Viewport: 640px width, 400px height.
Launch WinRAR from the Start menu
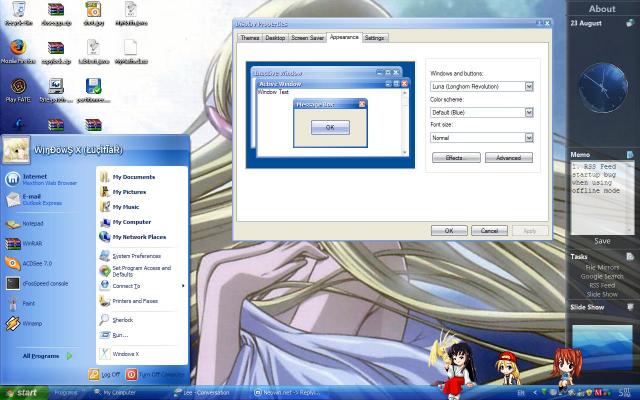24,244
